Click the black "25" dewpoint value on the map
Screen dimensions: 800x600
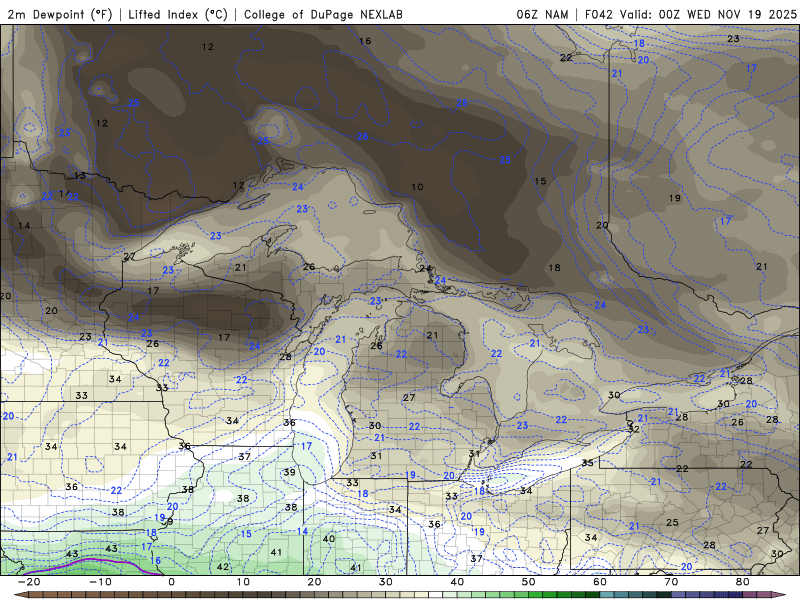point(672,522)
